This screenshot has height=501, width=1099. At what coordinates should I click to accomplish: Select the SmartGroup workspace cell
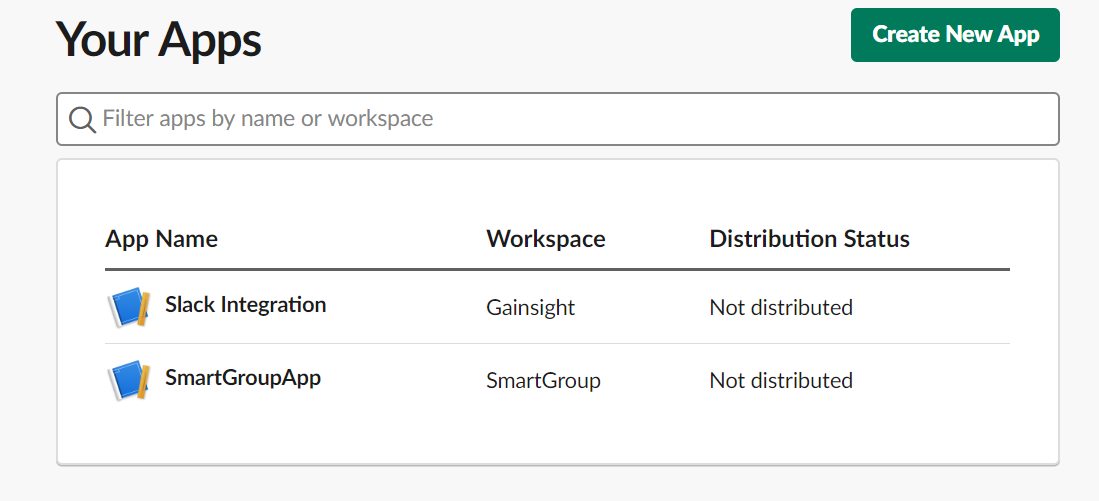(x=543, y=380)
